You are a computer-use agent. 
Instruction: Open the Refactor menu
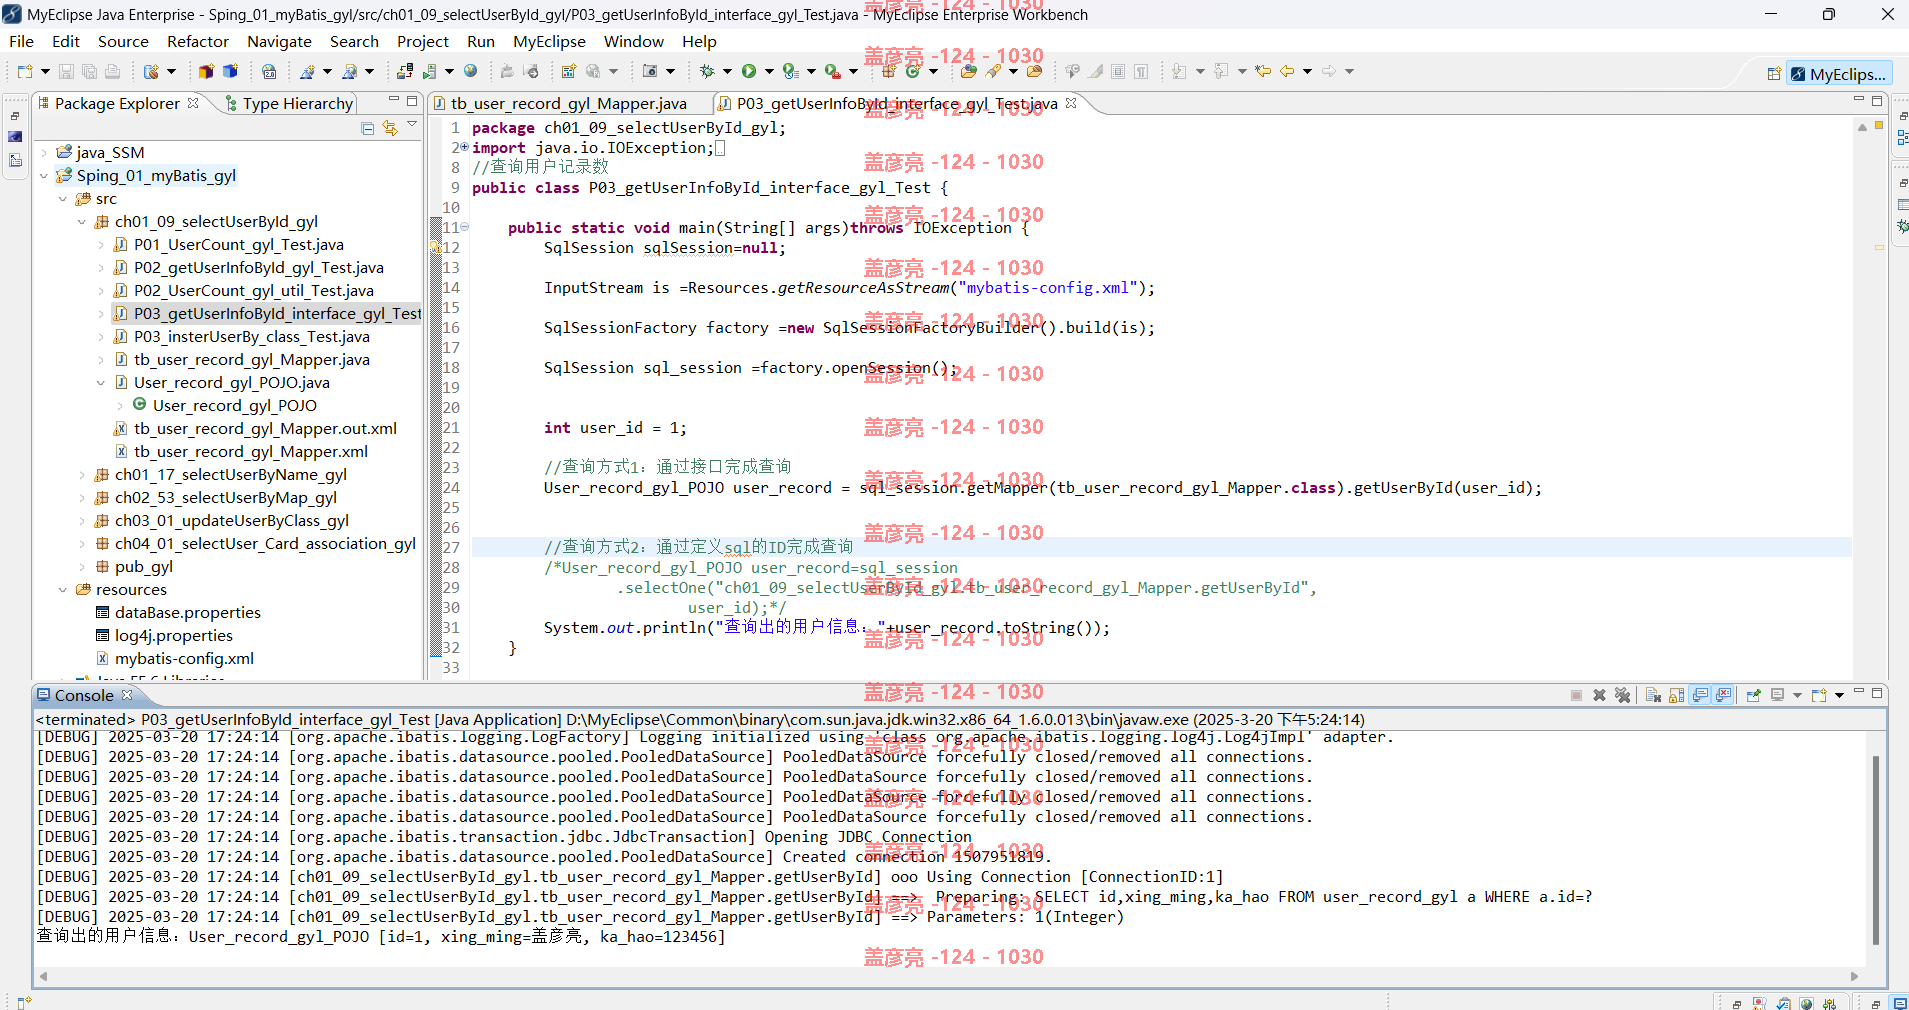[x=198, y=41]
